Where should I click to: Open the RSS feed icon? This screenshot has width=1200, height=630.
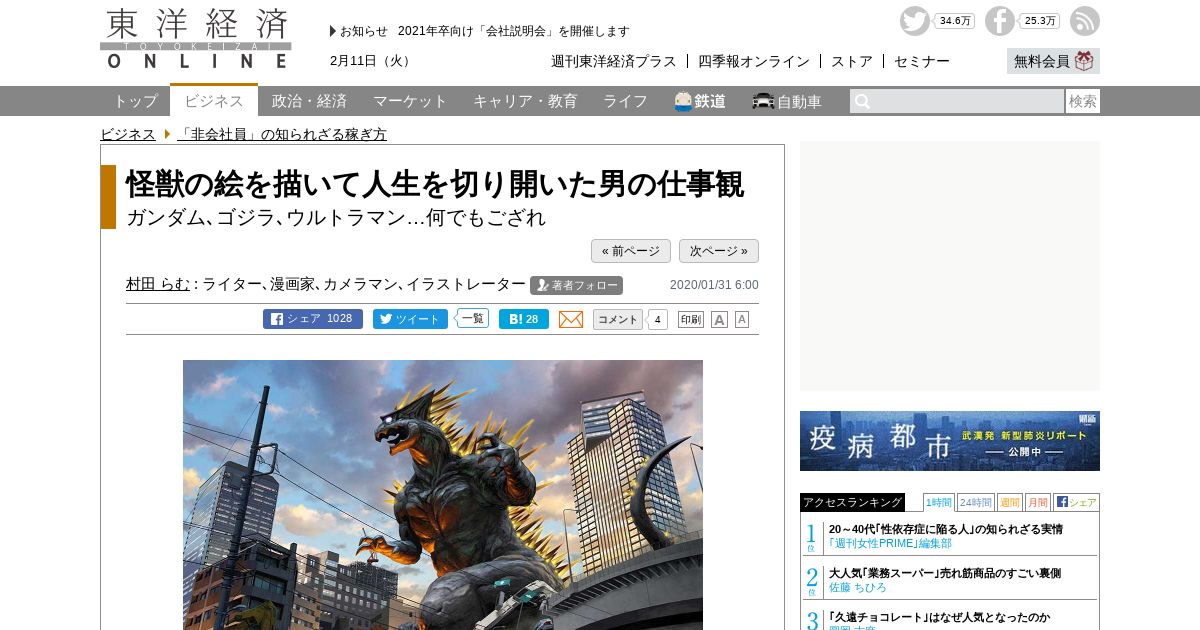coord(1084,21)
